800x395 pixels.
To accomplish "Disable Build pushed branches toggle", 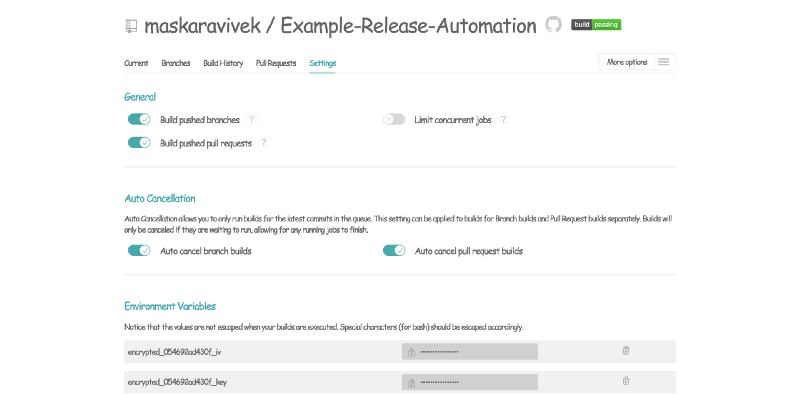I will [x=139, y=119].
